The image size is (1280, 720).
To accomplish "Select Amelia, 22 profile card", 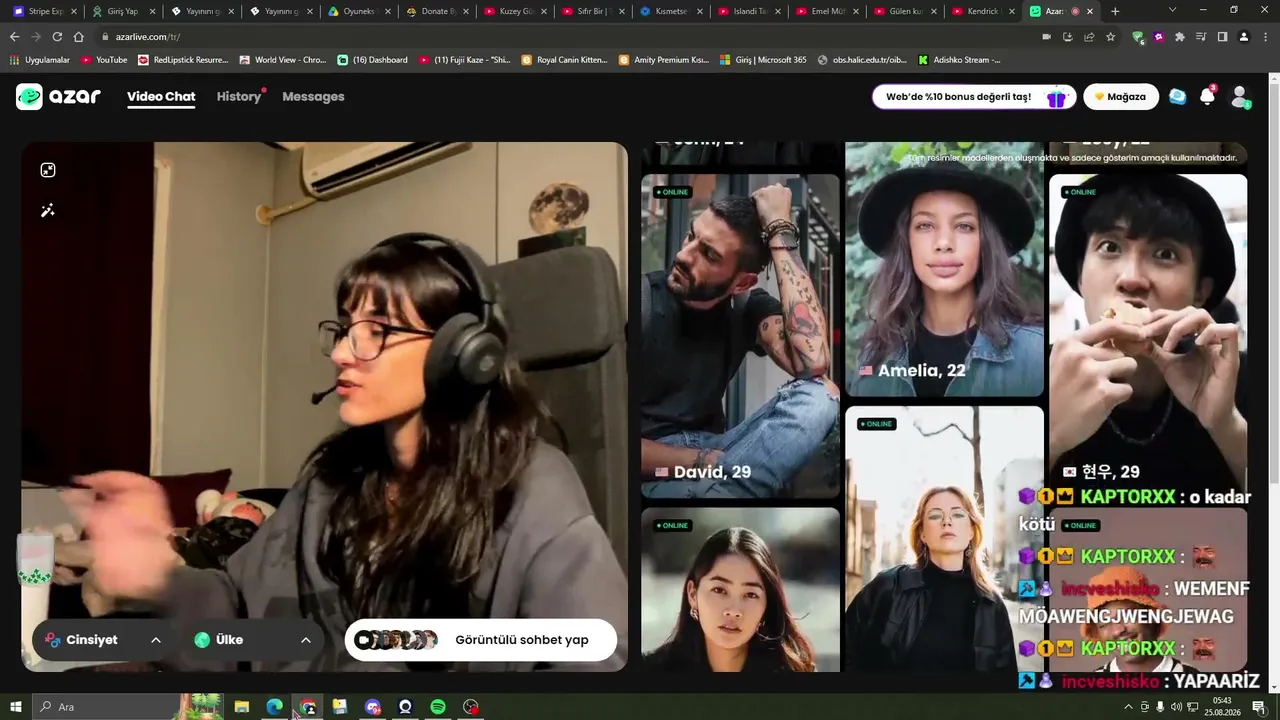I will (x=944, y=270).
